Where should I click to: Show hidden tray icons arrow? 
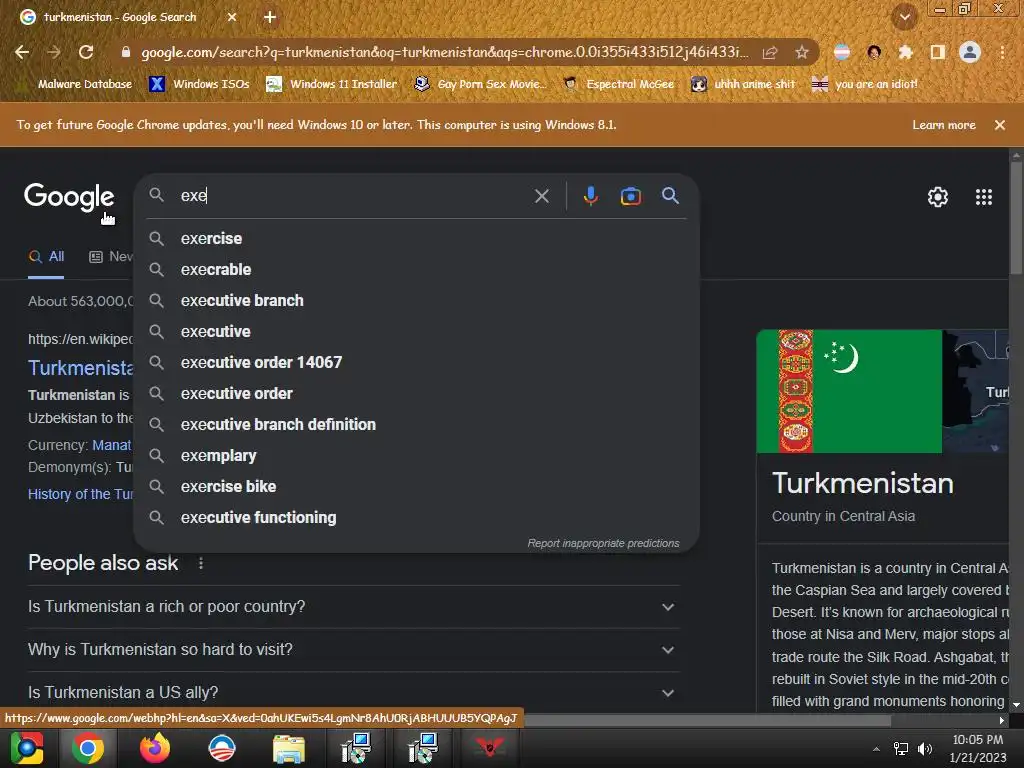[x=876, y=748]
